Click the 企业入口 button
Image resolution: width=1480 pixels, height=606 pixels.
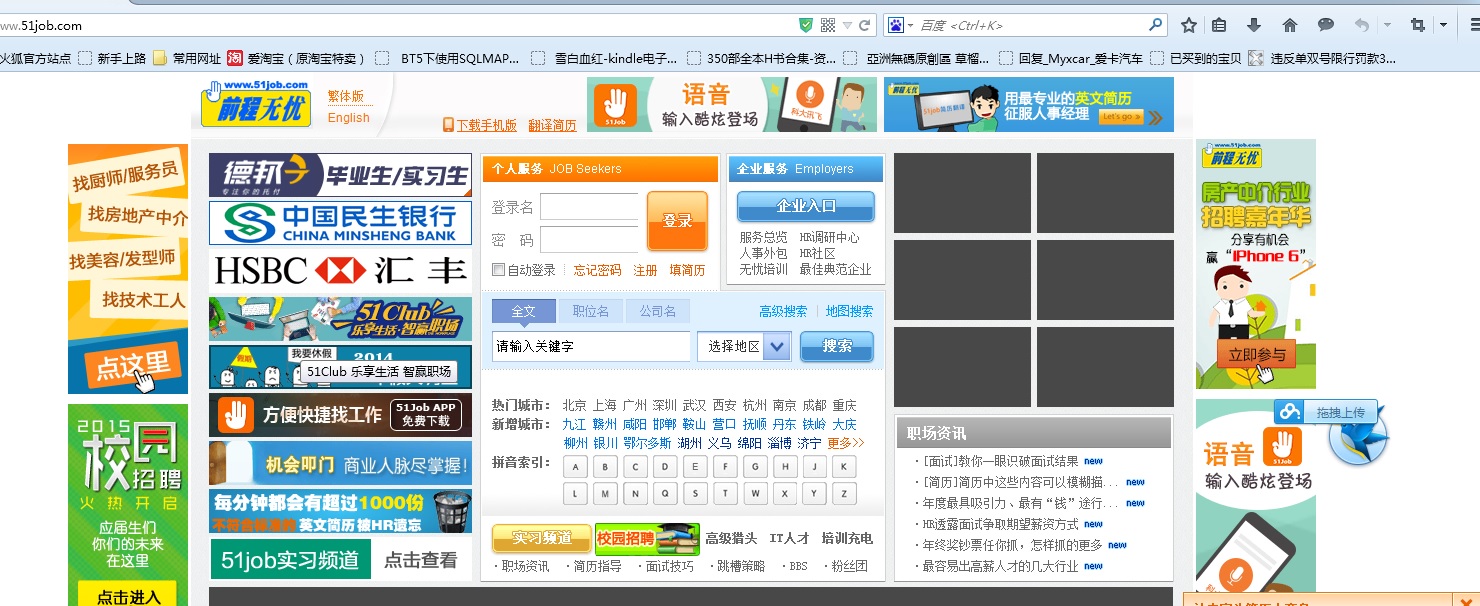[806, 206]
